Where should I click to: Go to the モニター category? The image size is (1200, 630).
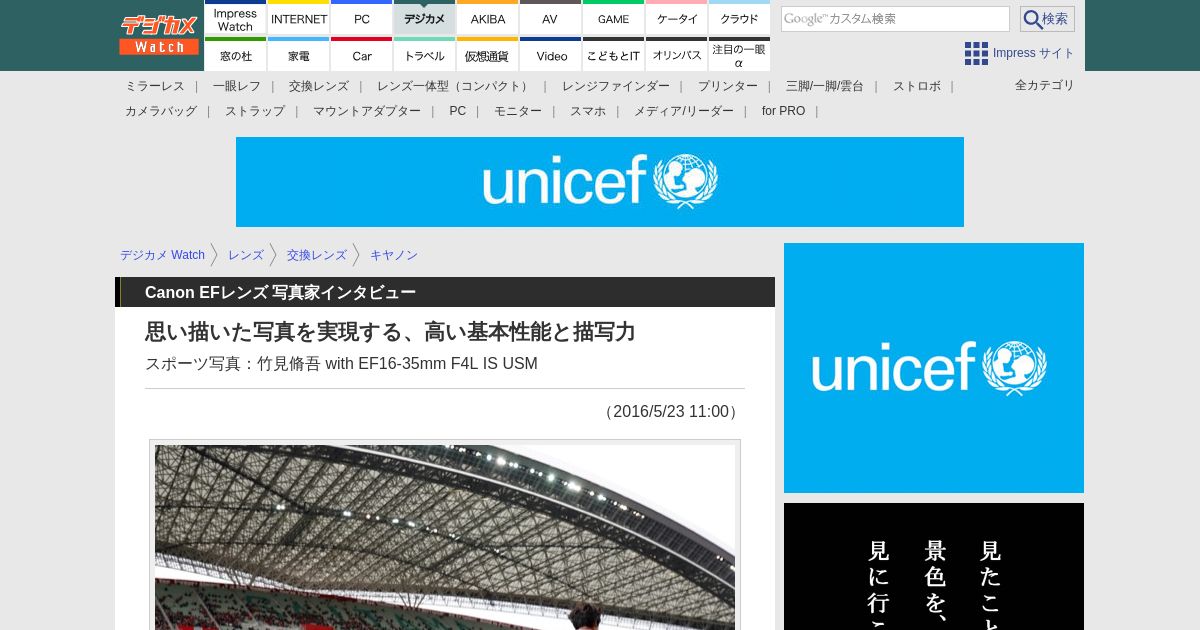pos(518,111)
